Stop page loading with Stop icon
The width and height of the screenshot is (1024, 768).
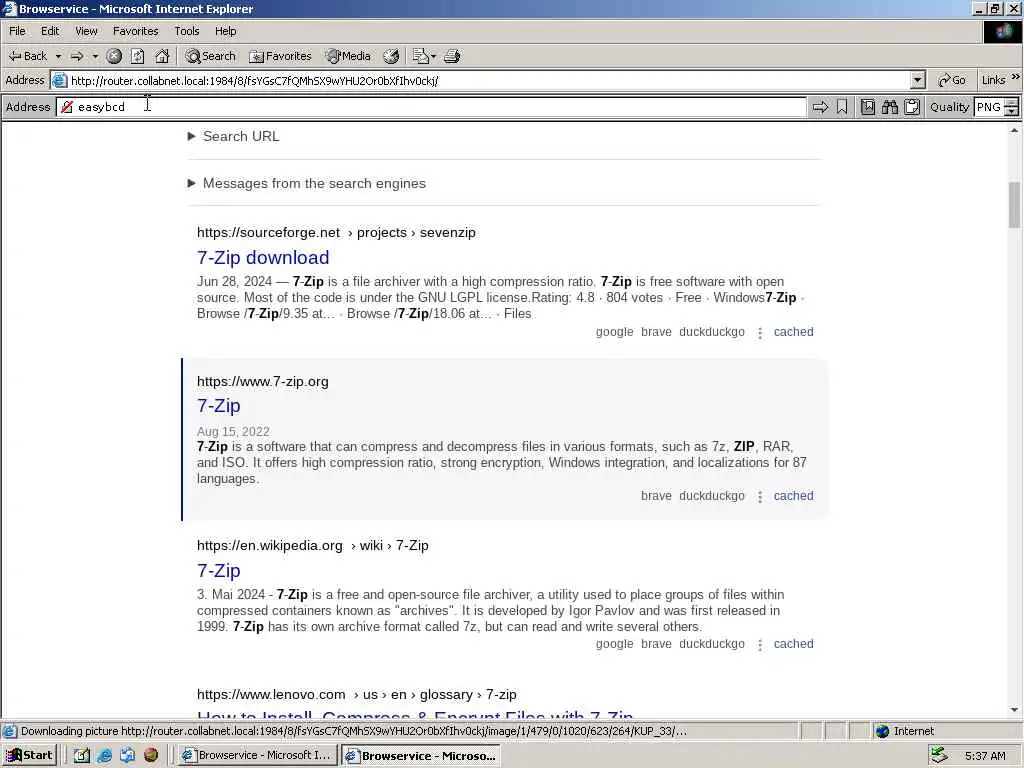[114, 56]
